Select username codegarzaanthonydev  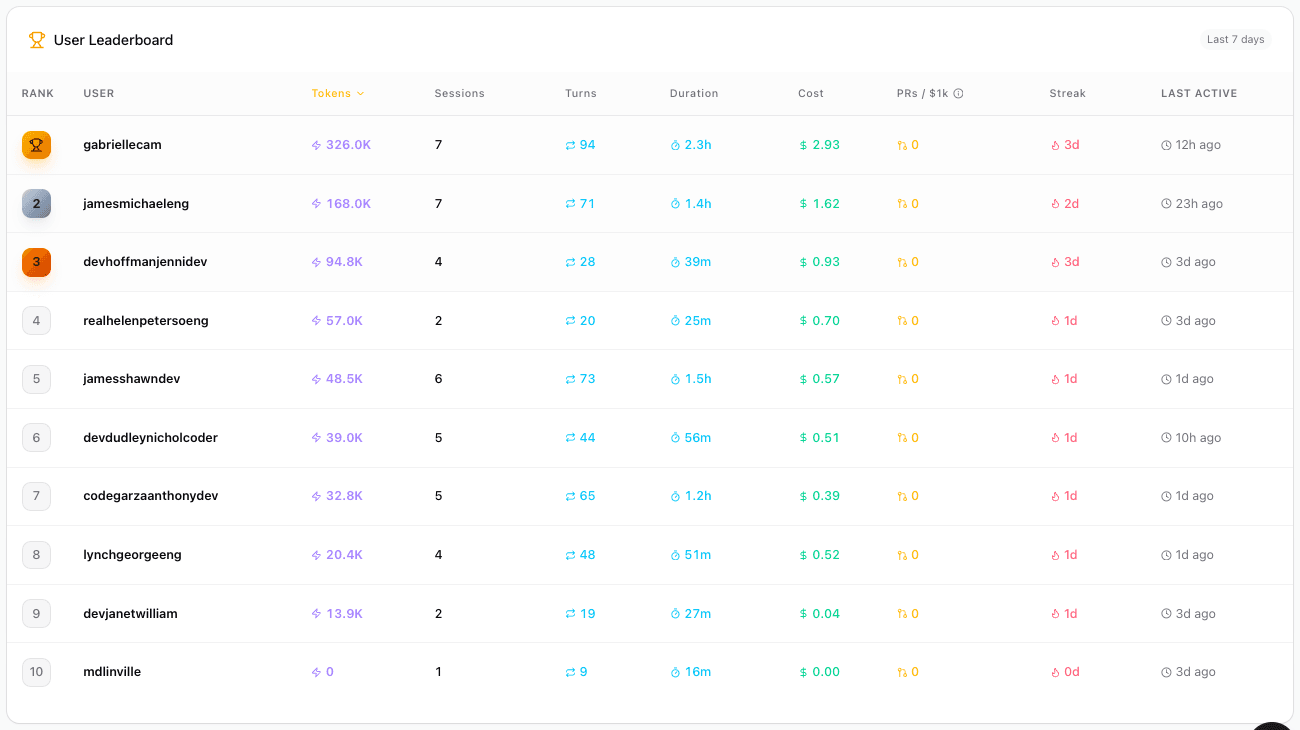150,496
